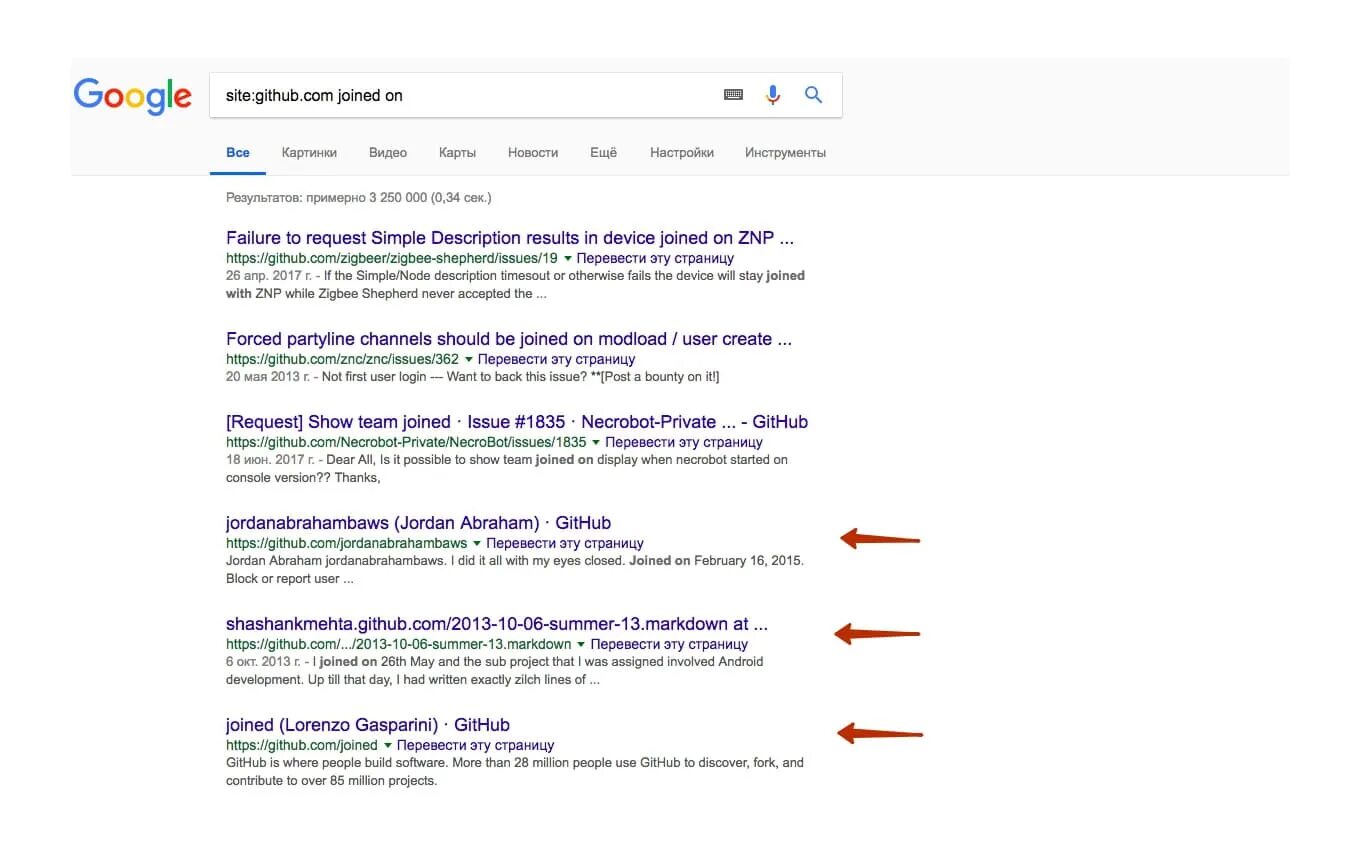Open the Новости tab
Screen dimensions: 1360x850
(x=533, y=153)
